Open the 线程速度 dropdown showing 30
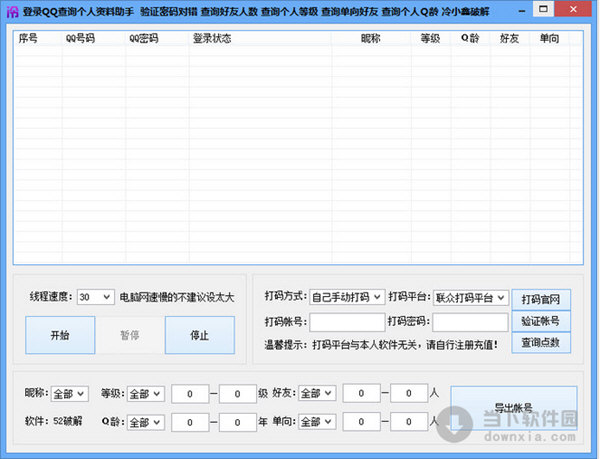The image size is (600, 459). (x=95, y=297)
